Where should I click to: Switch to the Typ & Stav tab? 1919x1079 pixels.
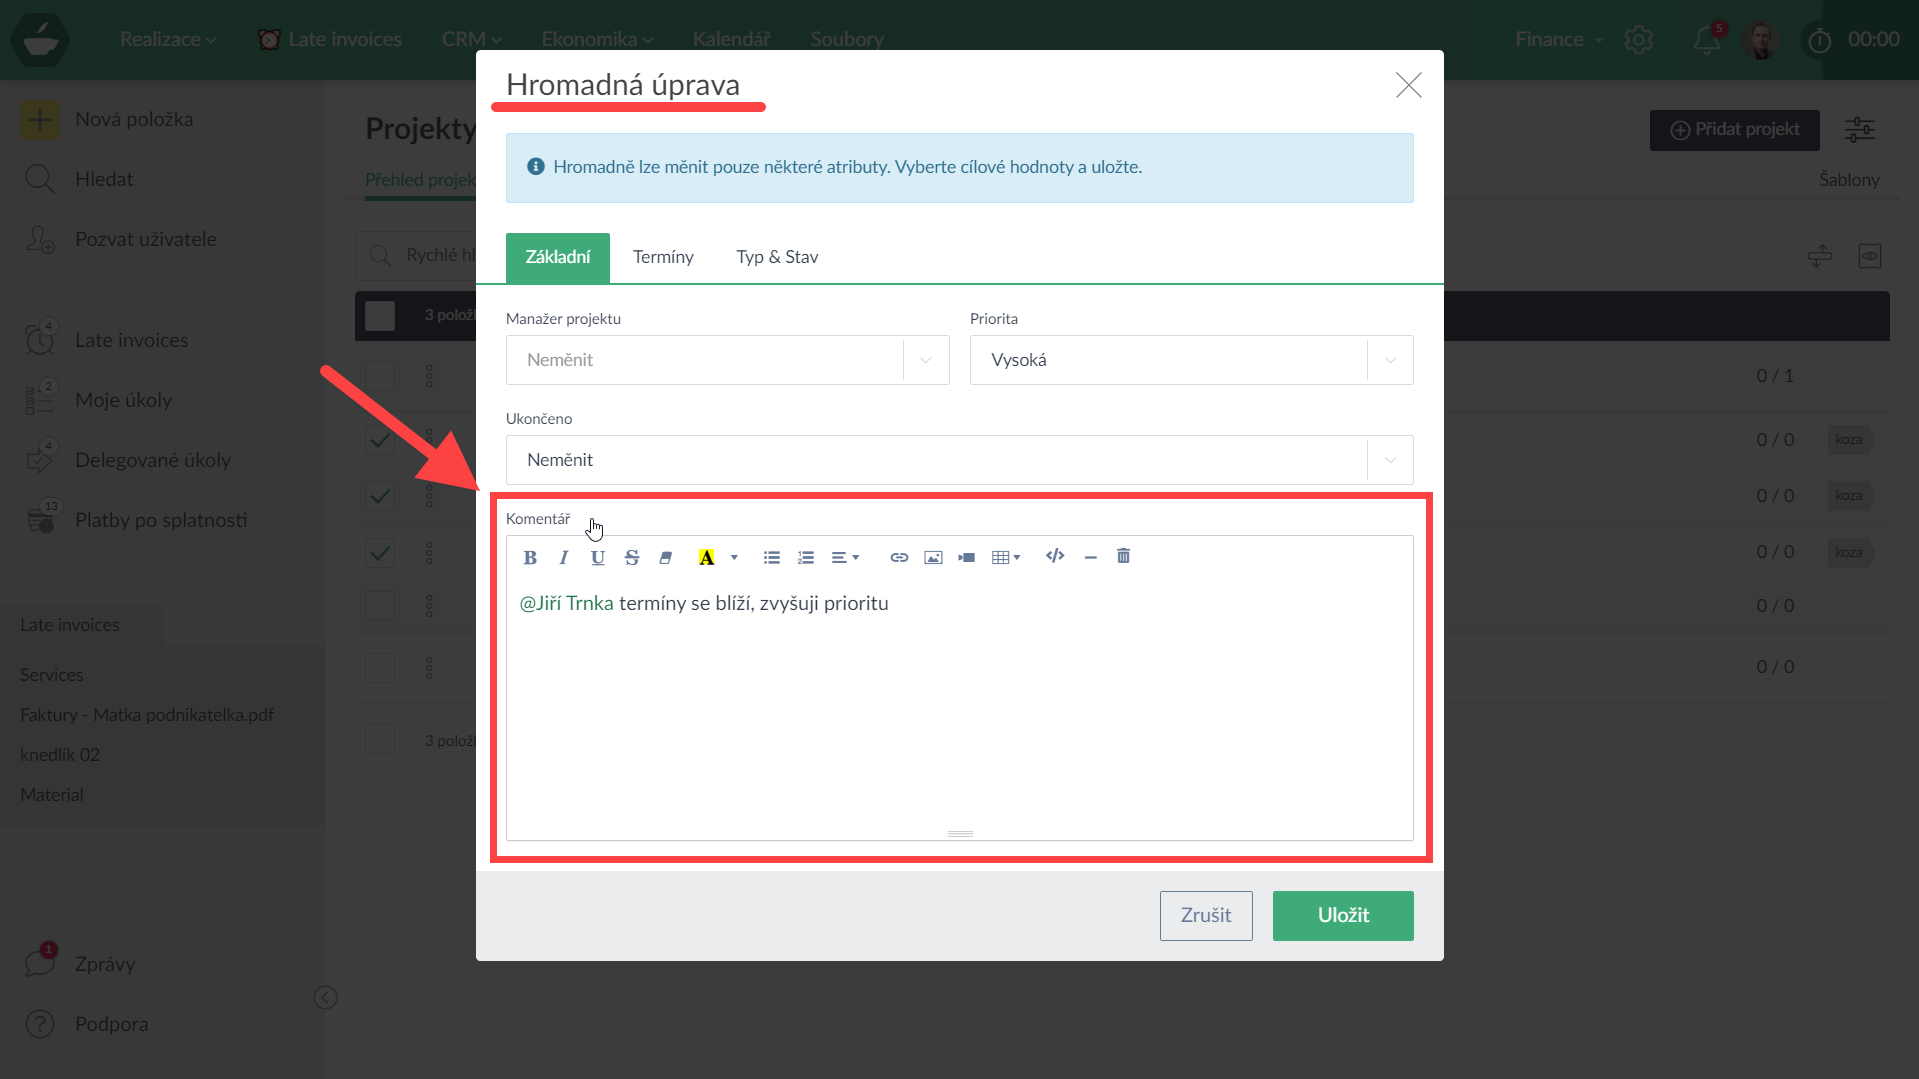pyautogui.click(x=777, y=257)
